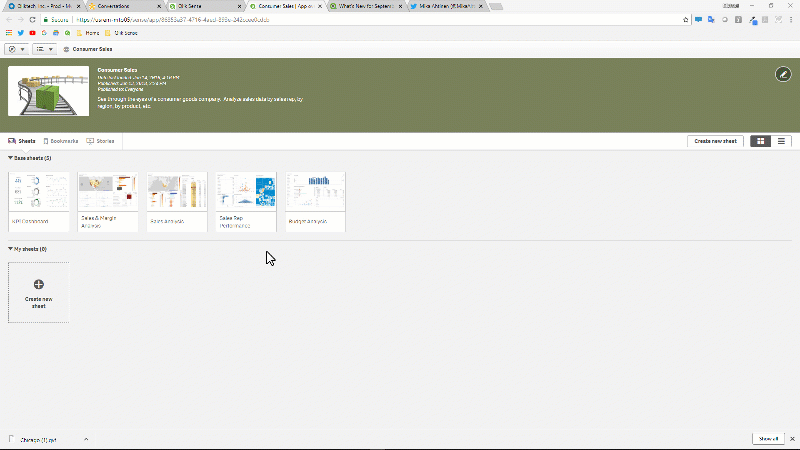
Task: Open the Budget Analysis sheet
Action: (315, 202)
